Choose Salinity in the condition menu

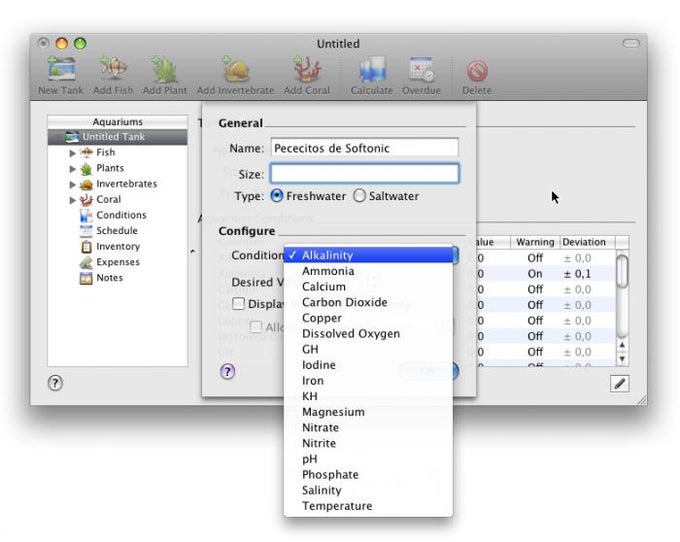click(368, 490)
